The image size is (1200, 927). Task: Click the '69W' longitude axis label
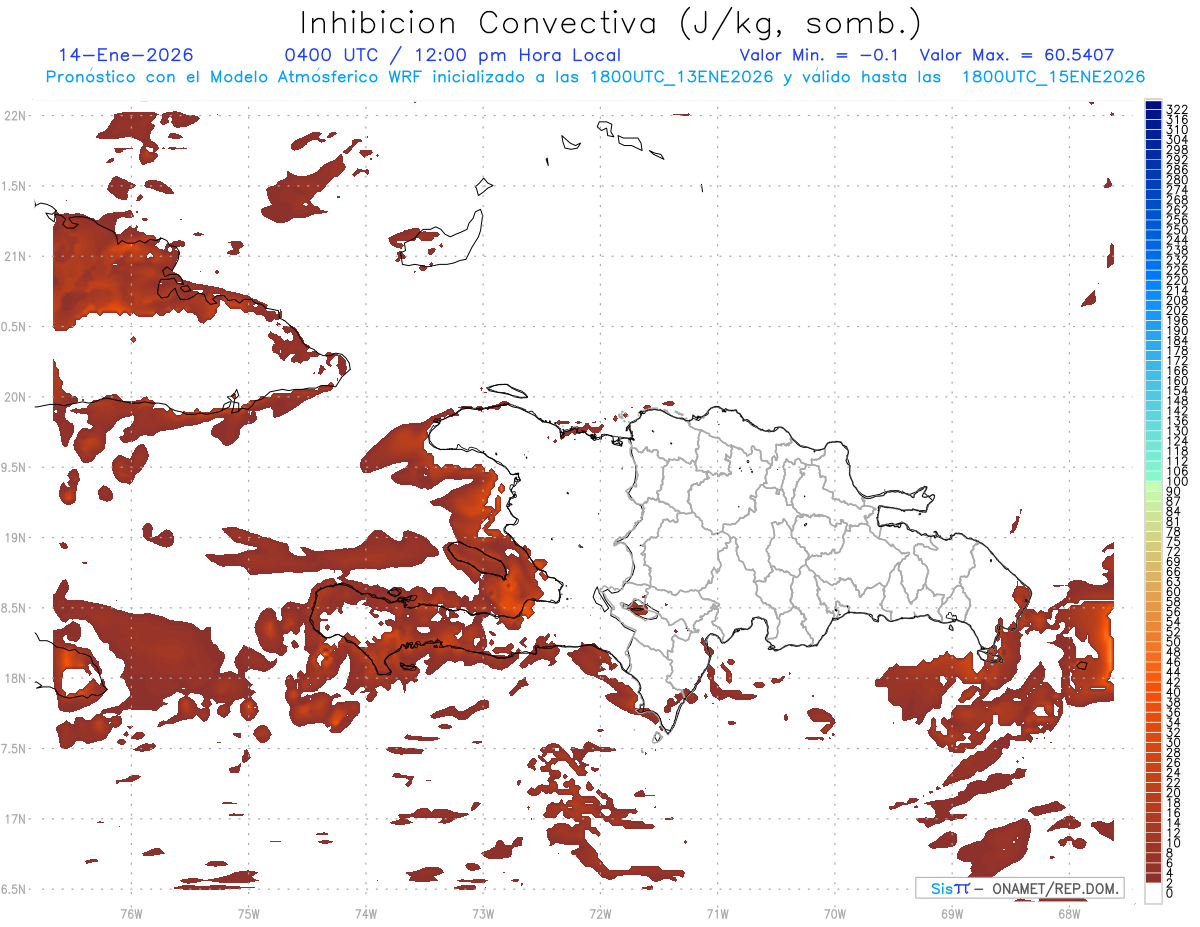(951, 914)
